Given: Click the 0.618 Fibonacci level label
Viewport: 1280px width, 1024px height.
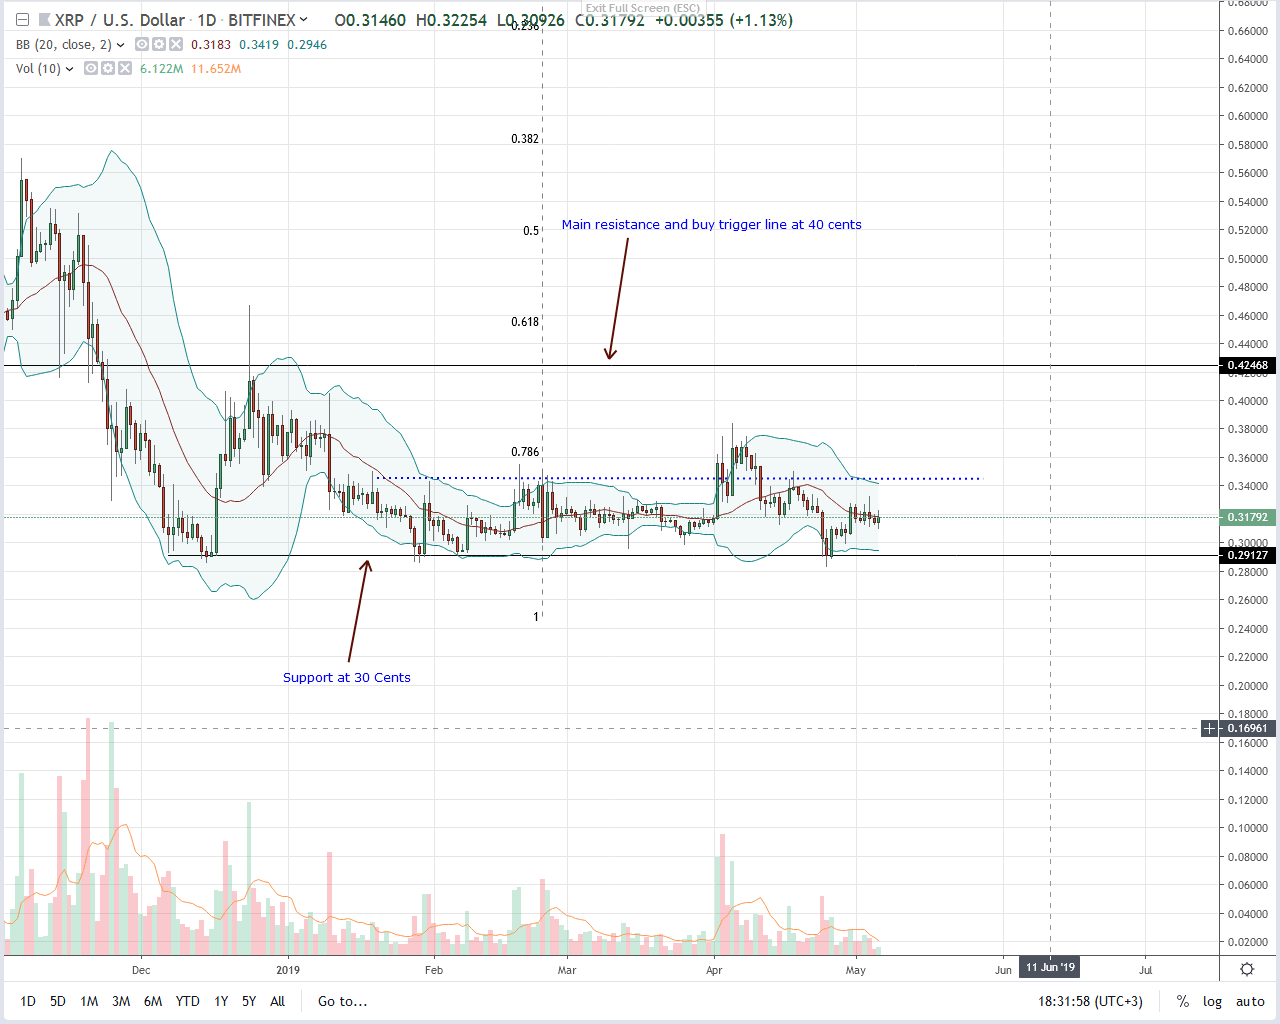Looking at the screenshot, I should pyautogui.click(x=525, y=322).
